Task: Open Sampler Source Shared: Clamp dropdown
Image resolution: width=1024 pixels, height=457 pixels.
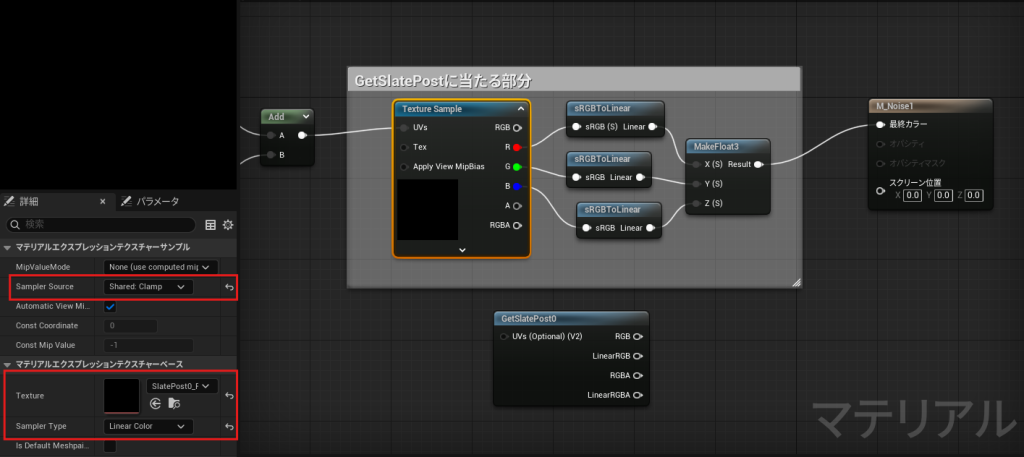Action: pos(148,287)
